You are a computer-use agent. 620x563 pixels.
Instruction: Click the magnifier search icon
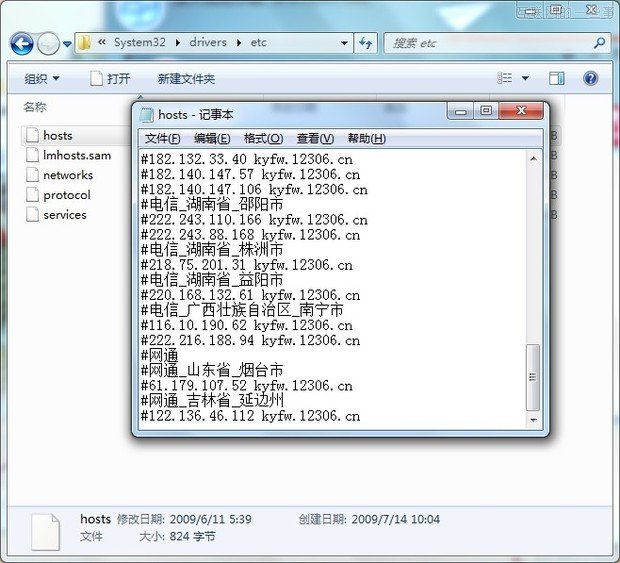[x=600, y=43]
